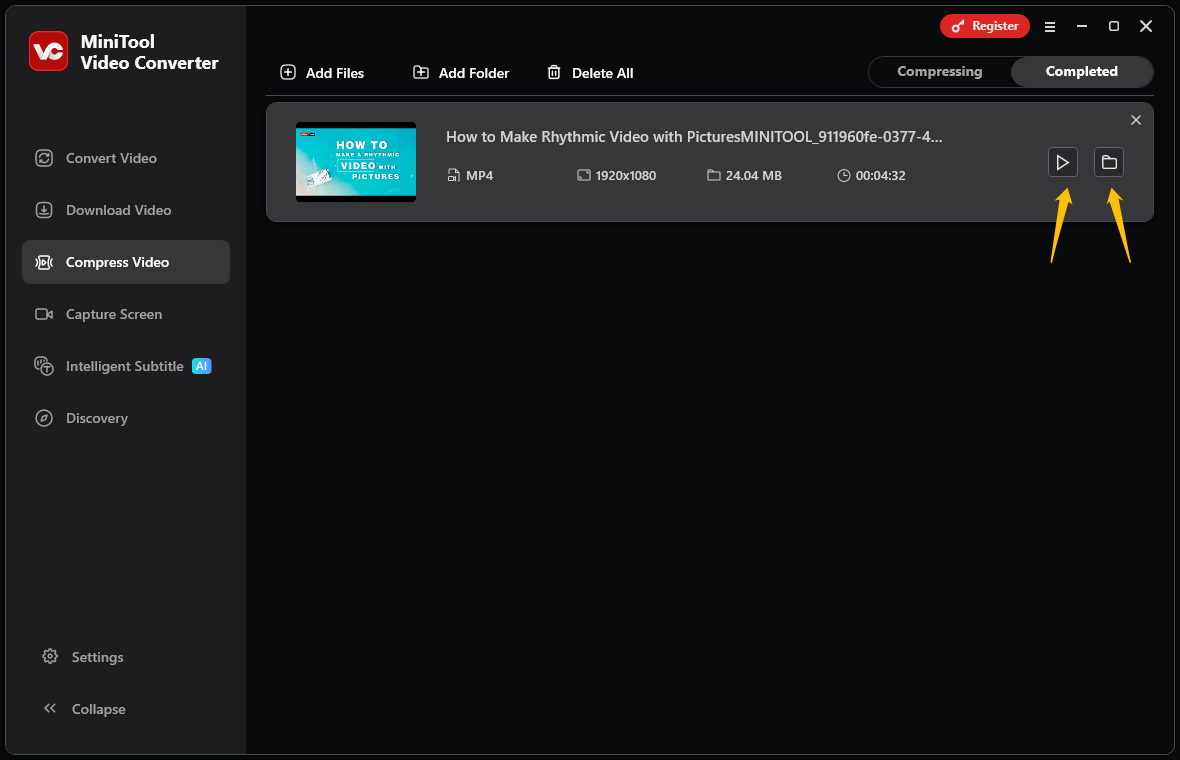Open the Download Video section

click(x=44, y=210)
